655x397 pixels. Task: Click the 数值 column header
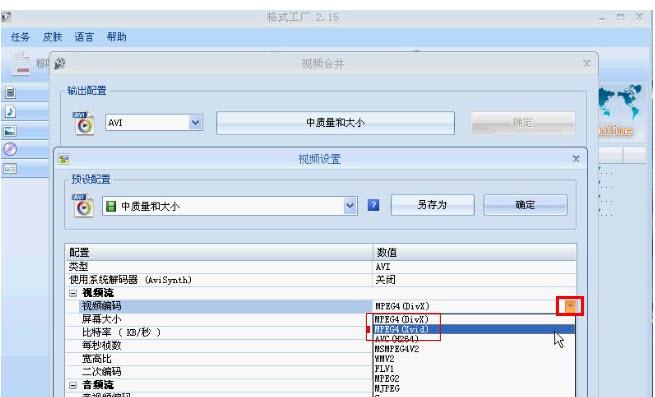tap(474, 253)
